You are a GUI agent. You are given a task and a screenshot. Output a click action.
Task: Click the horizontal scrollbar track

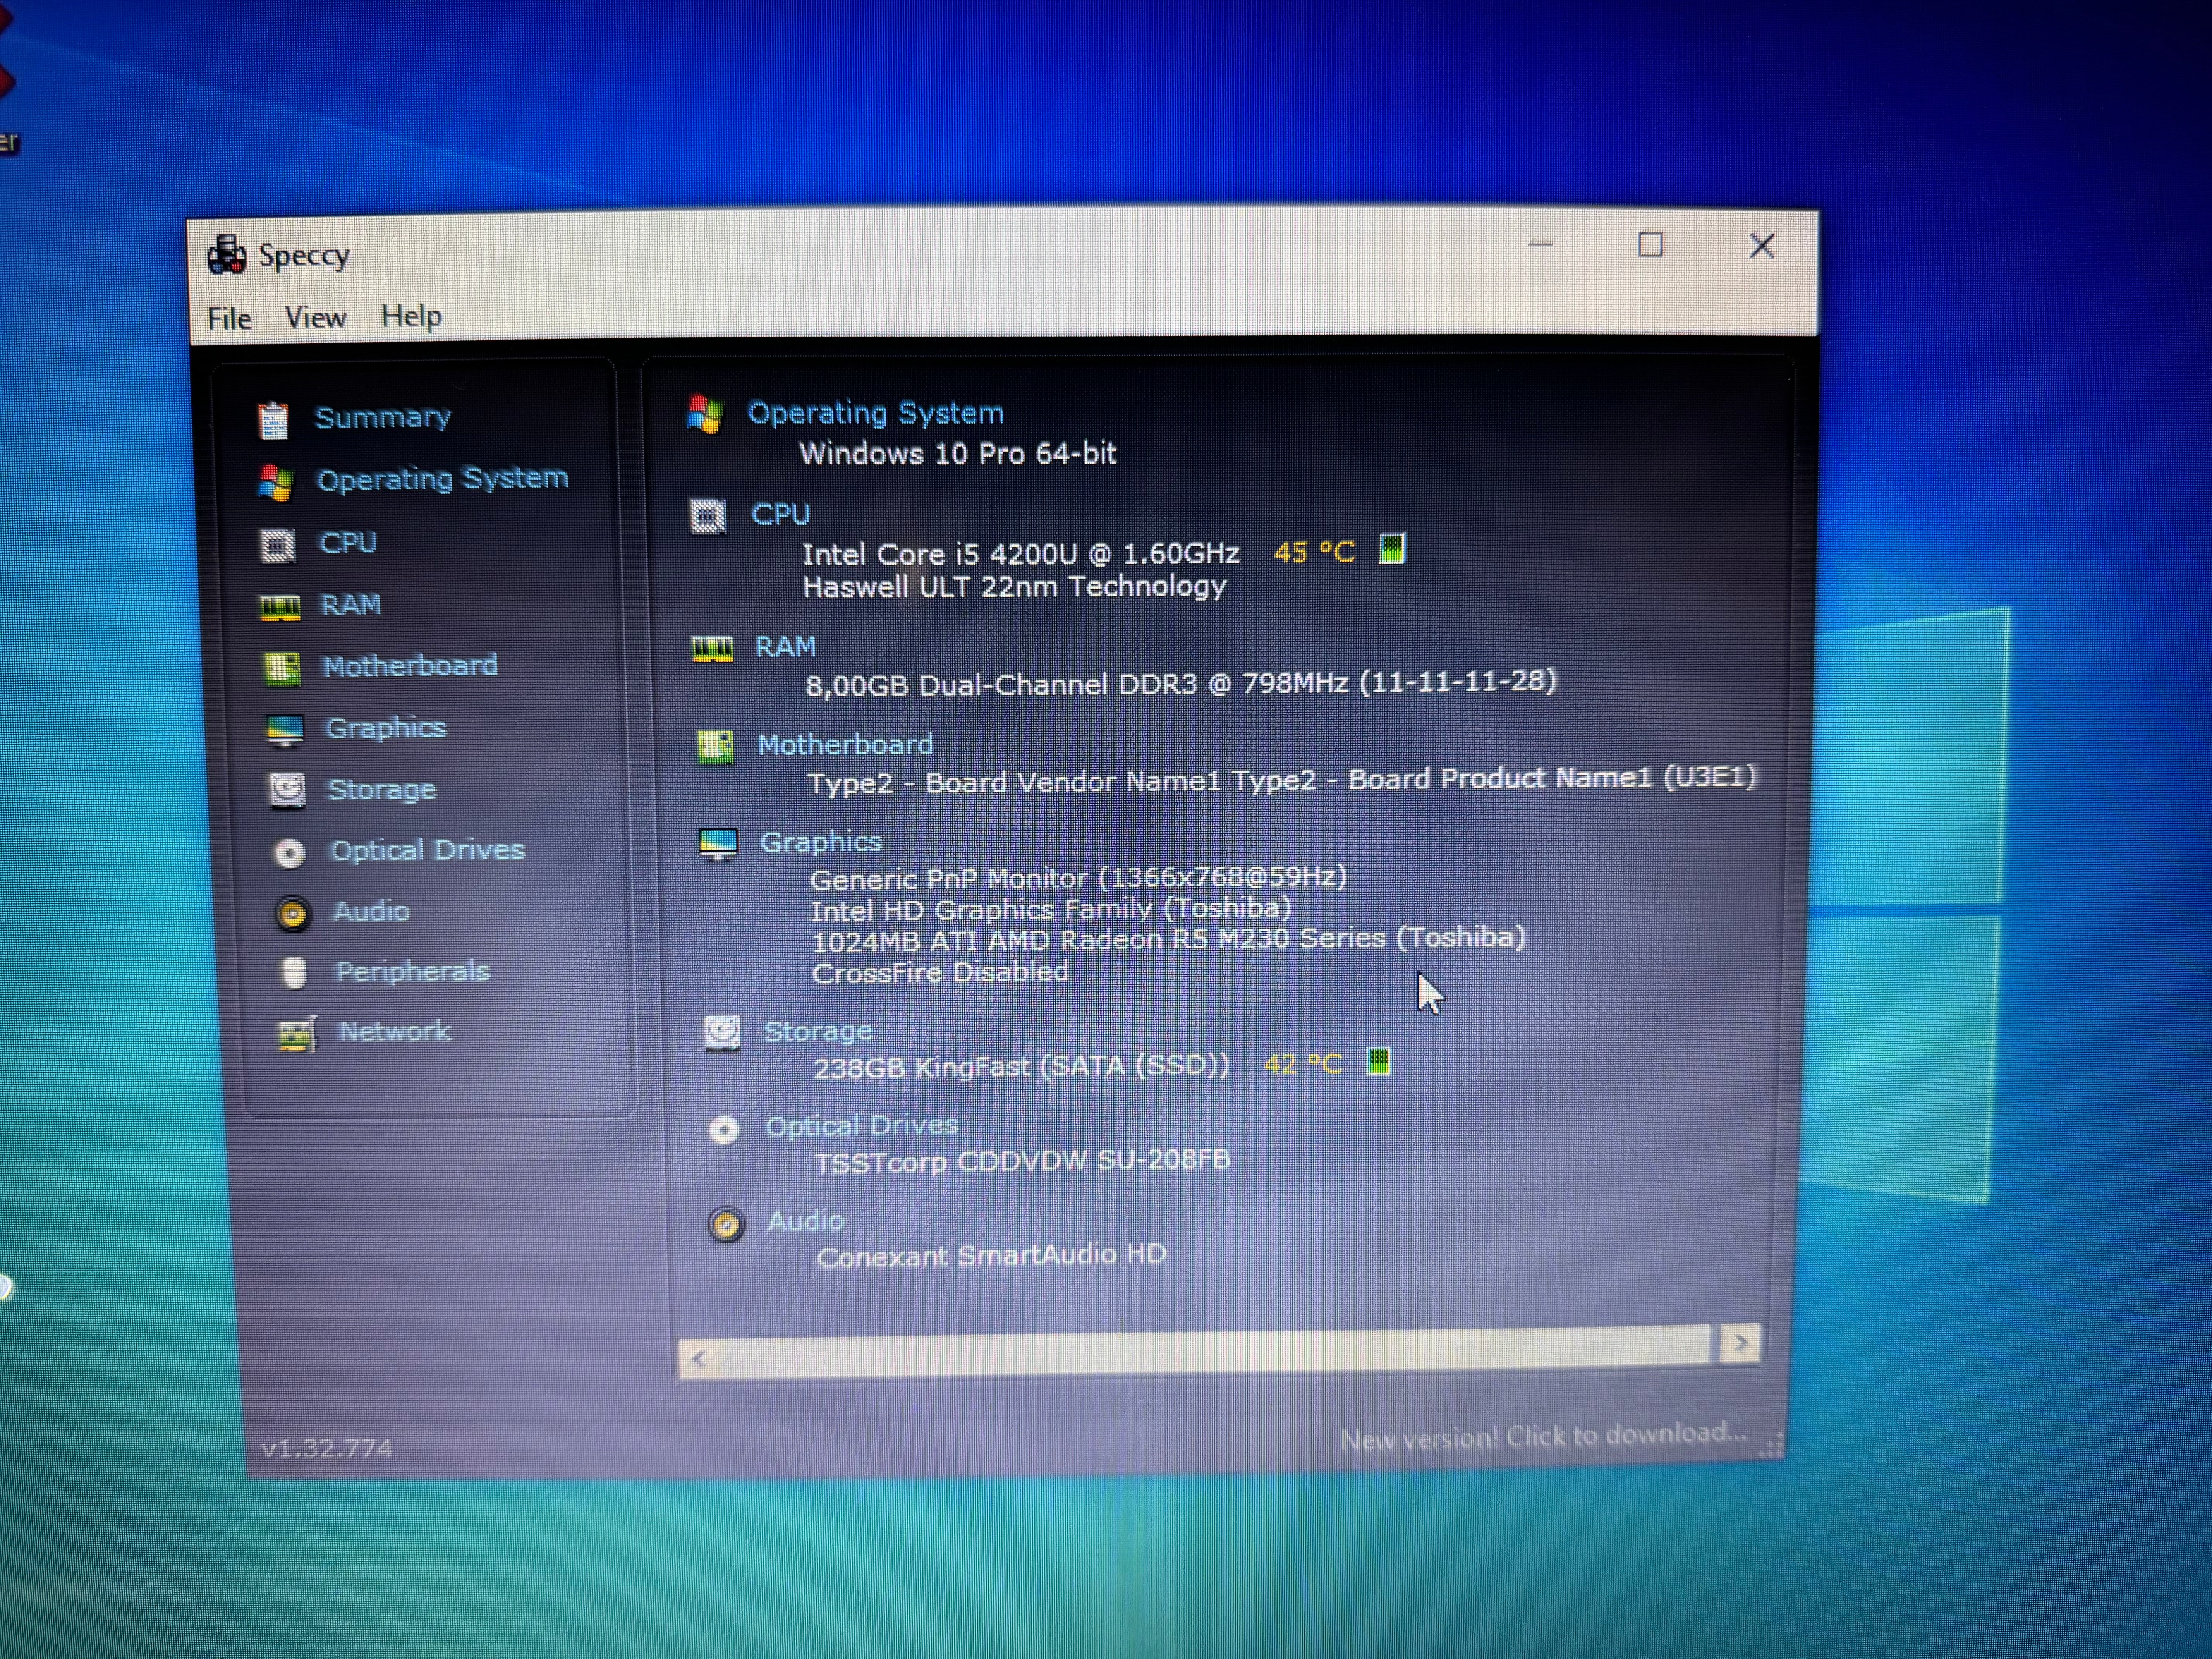[1215, 1351]
